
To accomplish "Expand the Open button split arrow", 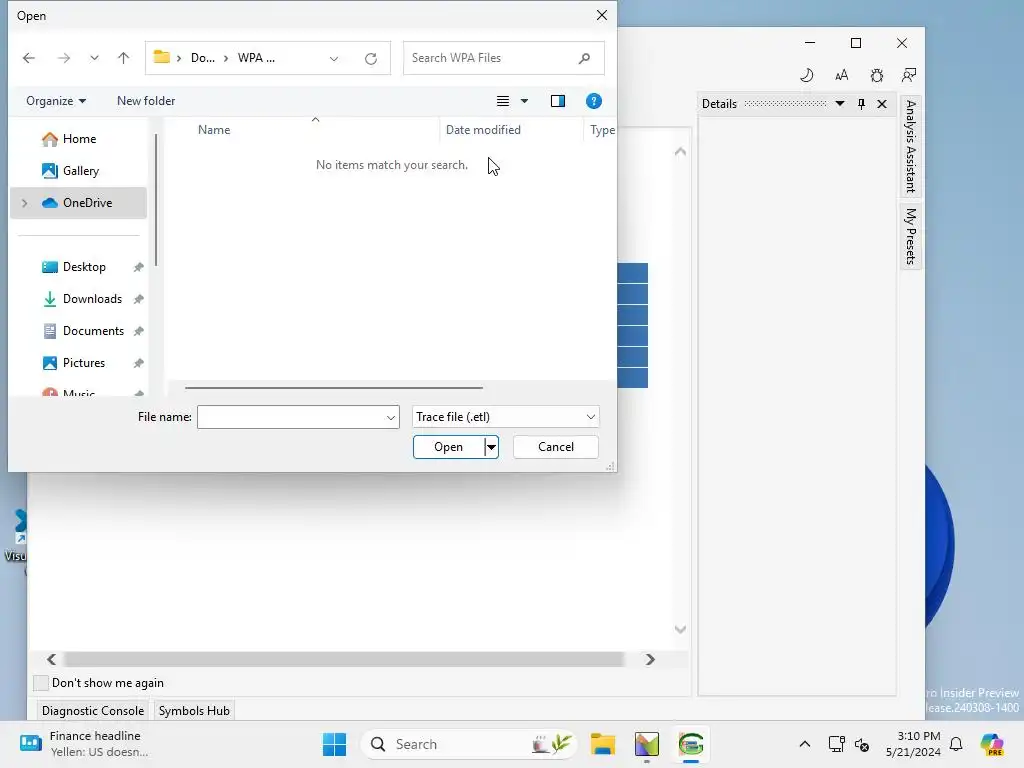I will click(x=491, y=447).
